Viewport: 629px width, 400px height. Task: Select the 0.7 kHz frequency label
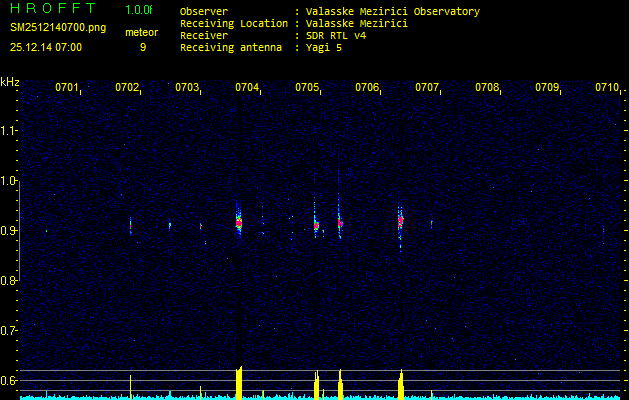(9, 330)
